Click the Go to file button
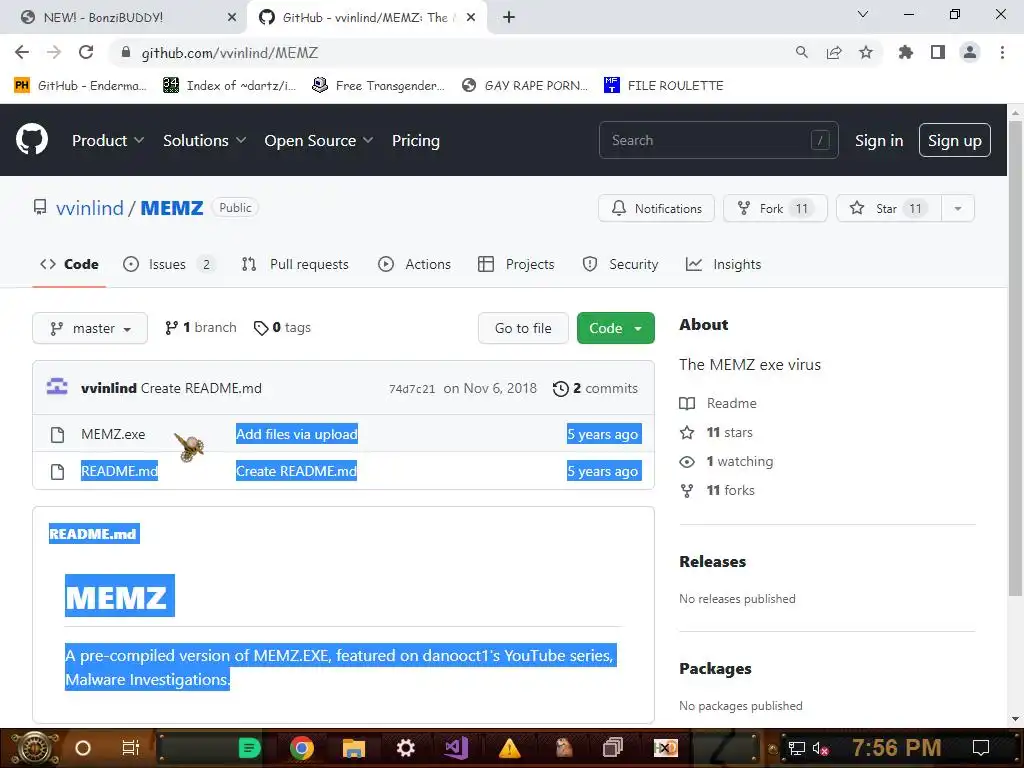Screen dimensions: 1024x768 [x=523, y=328]
